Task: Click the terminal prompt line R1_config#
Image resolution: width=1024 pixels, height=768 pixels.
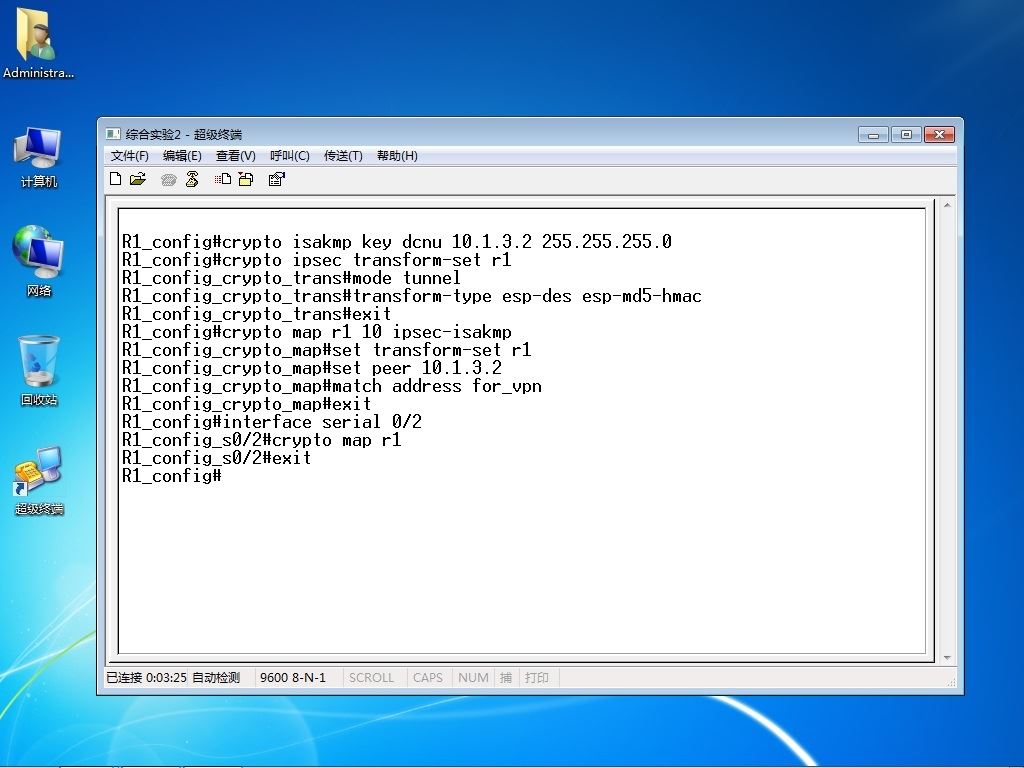Action: click(172, 476)
